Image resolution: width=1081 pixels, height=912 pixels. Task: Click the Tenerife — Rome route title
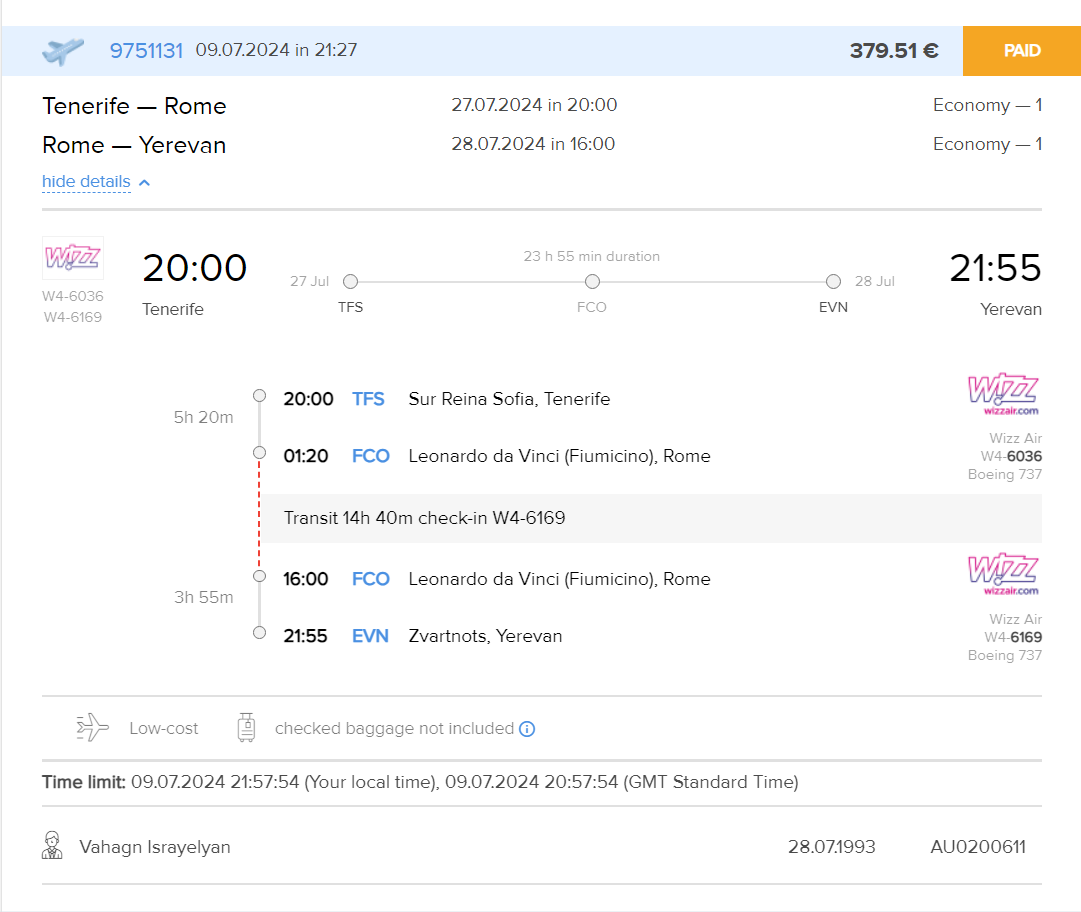coord(134,106)
